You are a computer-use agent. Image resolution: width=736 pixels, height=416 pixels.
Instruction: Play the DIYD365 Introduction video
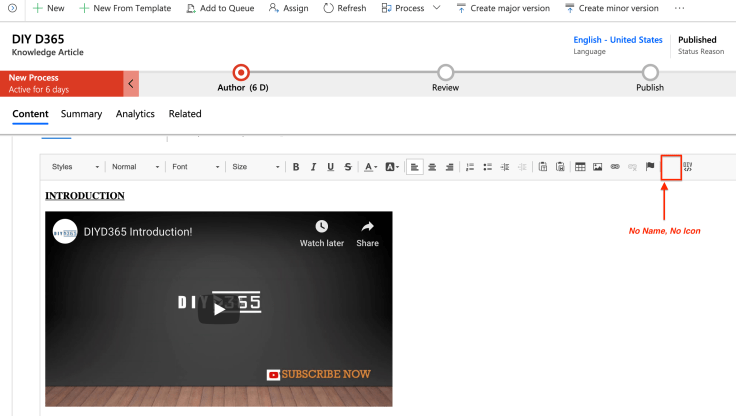pos(219,309)
